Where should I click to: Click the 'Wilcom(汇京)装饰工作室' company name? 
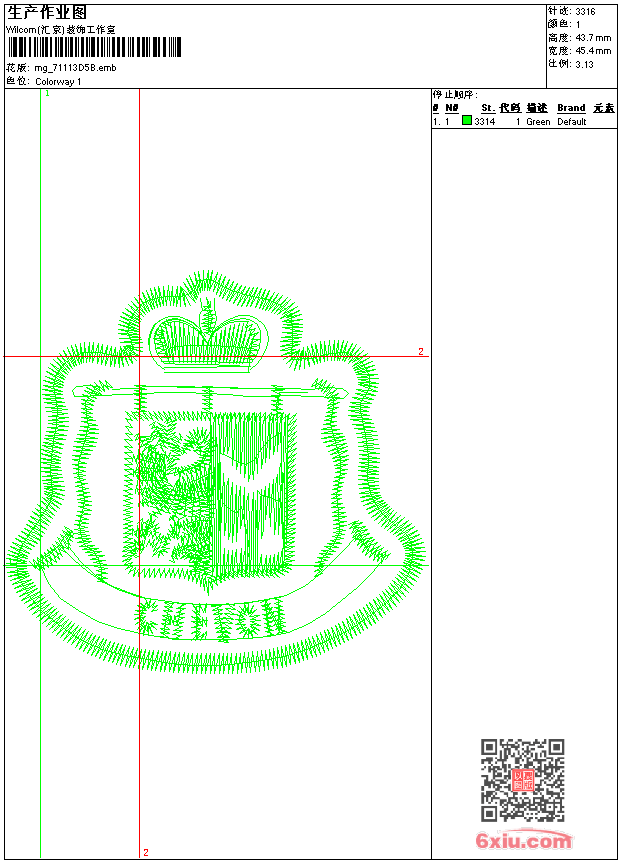60,30
